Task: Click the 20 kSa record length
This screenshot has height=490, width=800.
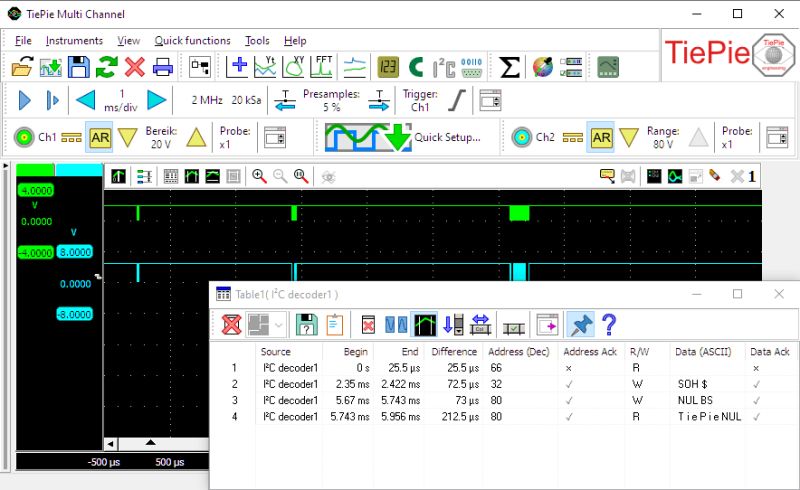Action: tap(246, 100)
